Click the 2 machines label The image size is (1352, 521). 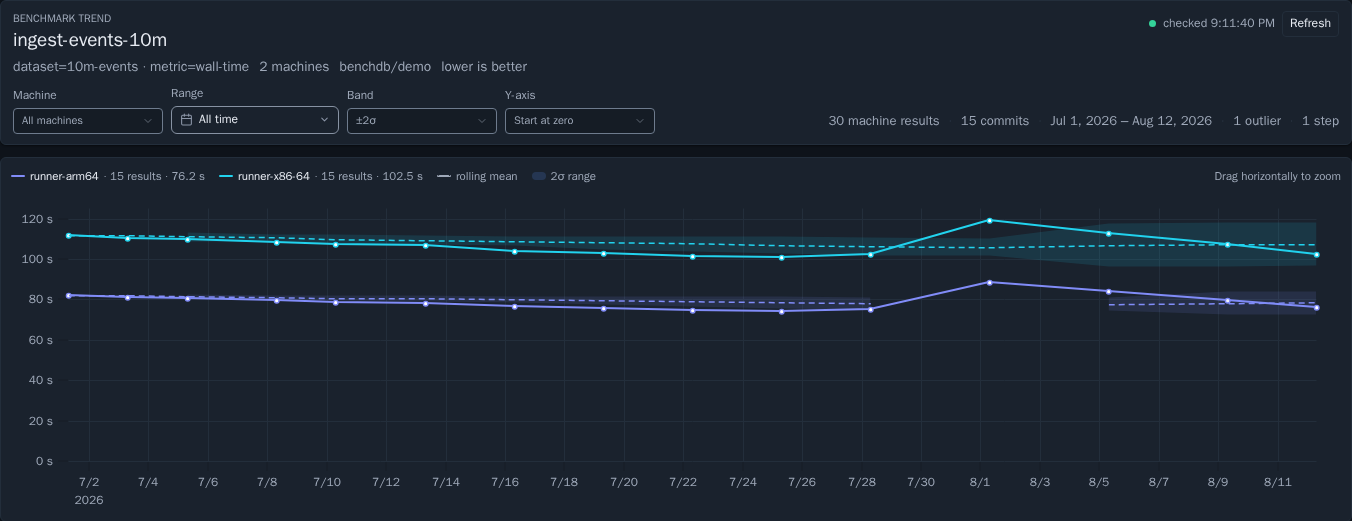click(294, 66)
